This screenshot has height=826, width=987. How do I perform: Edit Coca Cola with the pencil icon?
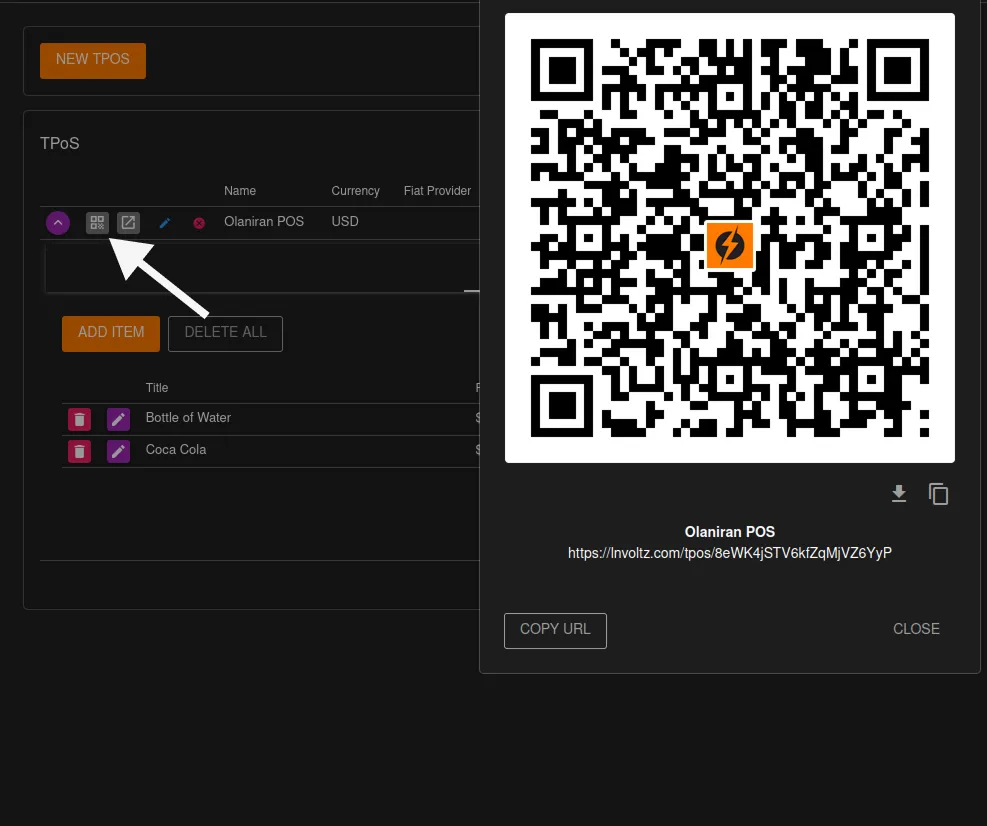[x=118, y=451]
